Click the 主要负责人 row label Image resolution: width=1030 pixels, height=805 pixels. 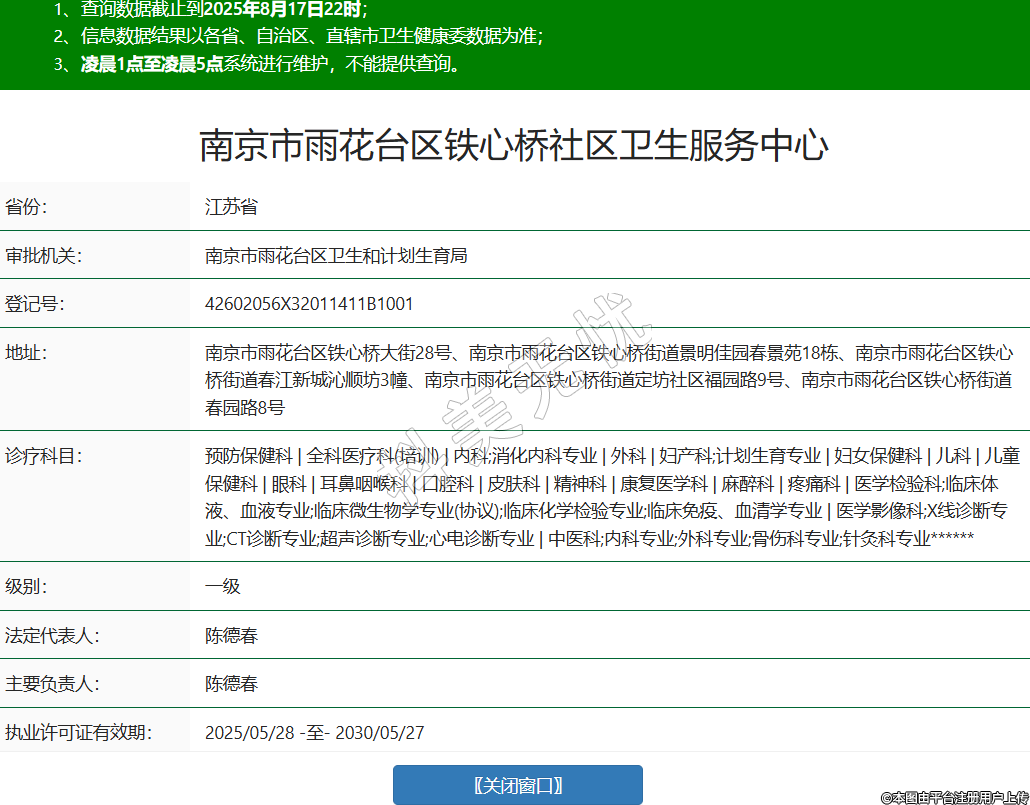tap(52, 684)
